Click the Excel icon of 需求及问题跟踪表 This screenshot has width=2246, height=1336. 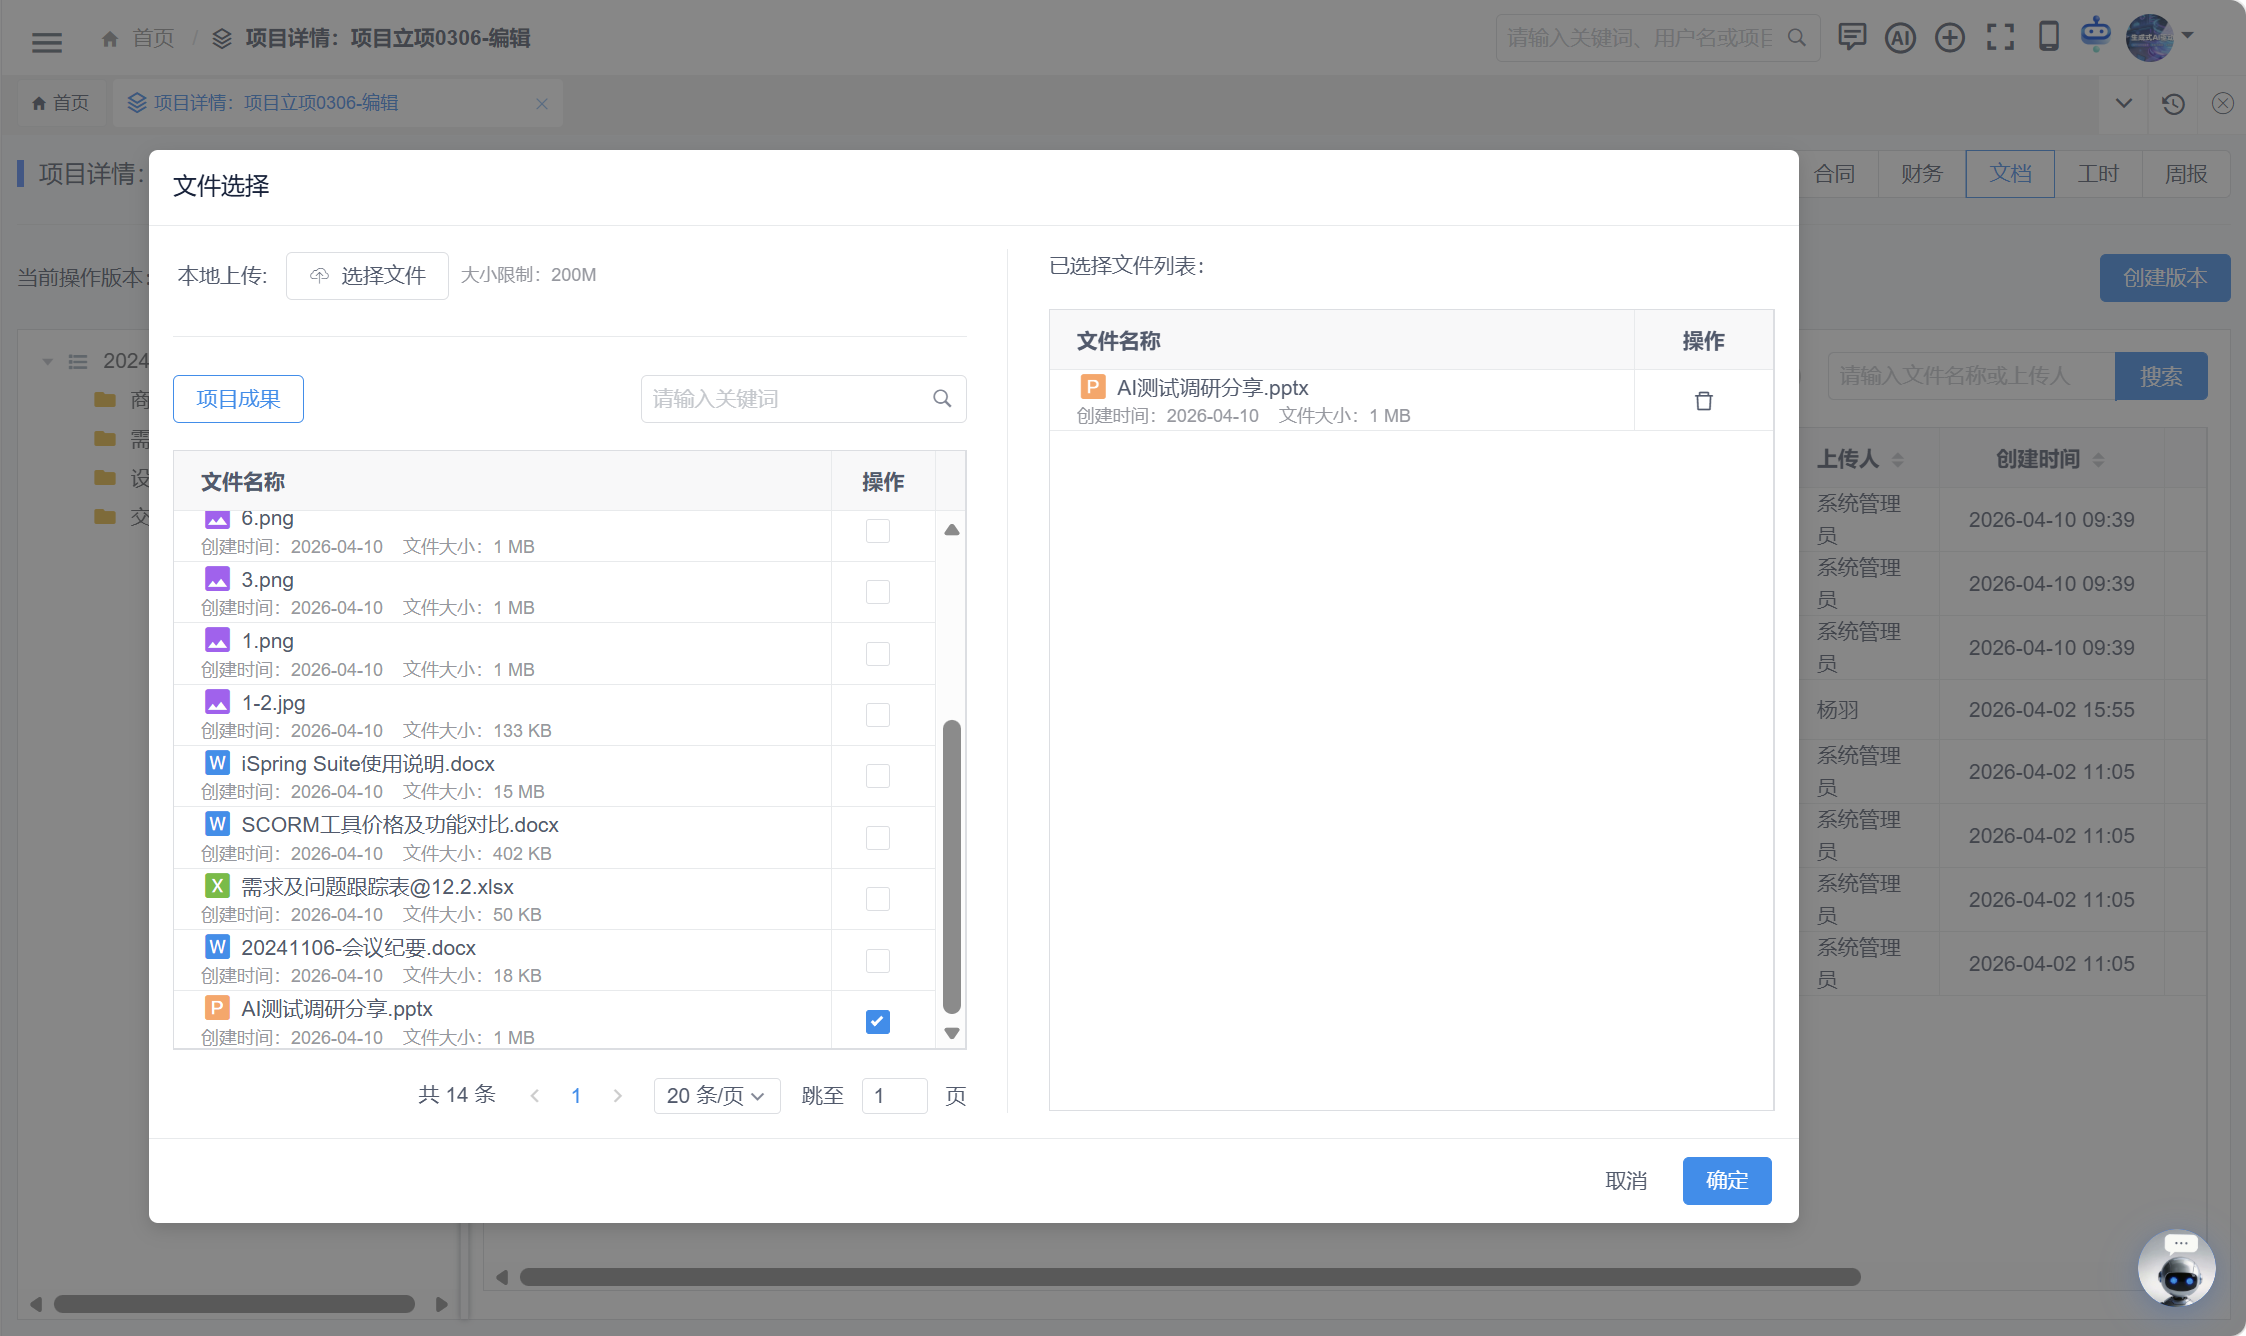pos(217,886)
